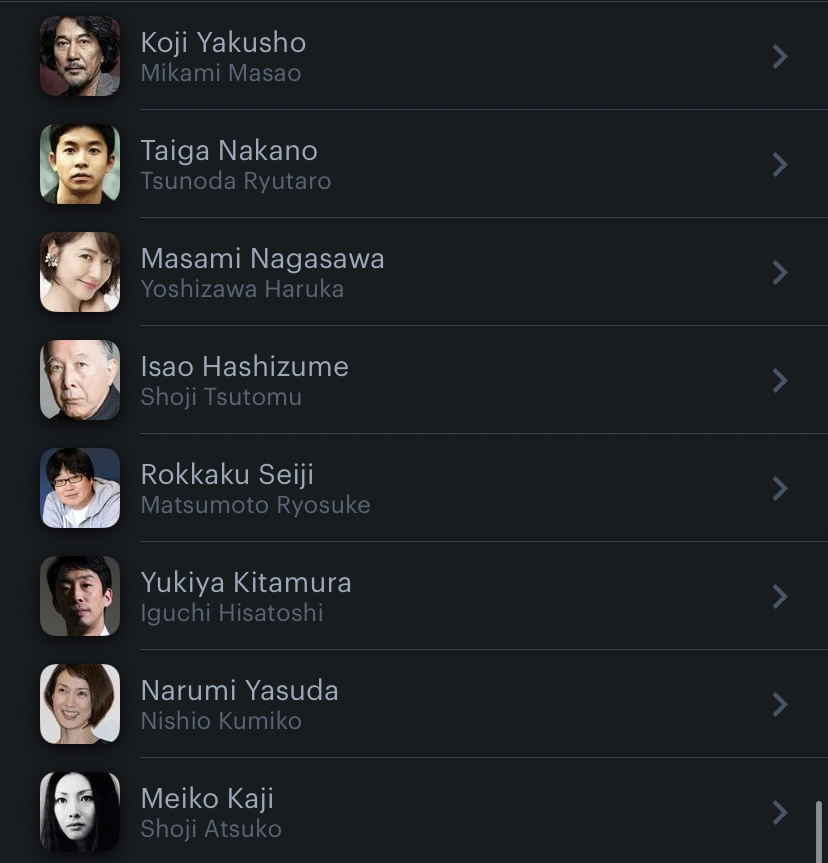
Task: Select character label Yoshizawa Haruka
Action: (242, 289)
